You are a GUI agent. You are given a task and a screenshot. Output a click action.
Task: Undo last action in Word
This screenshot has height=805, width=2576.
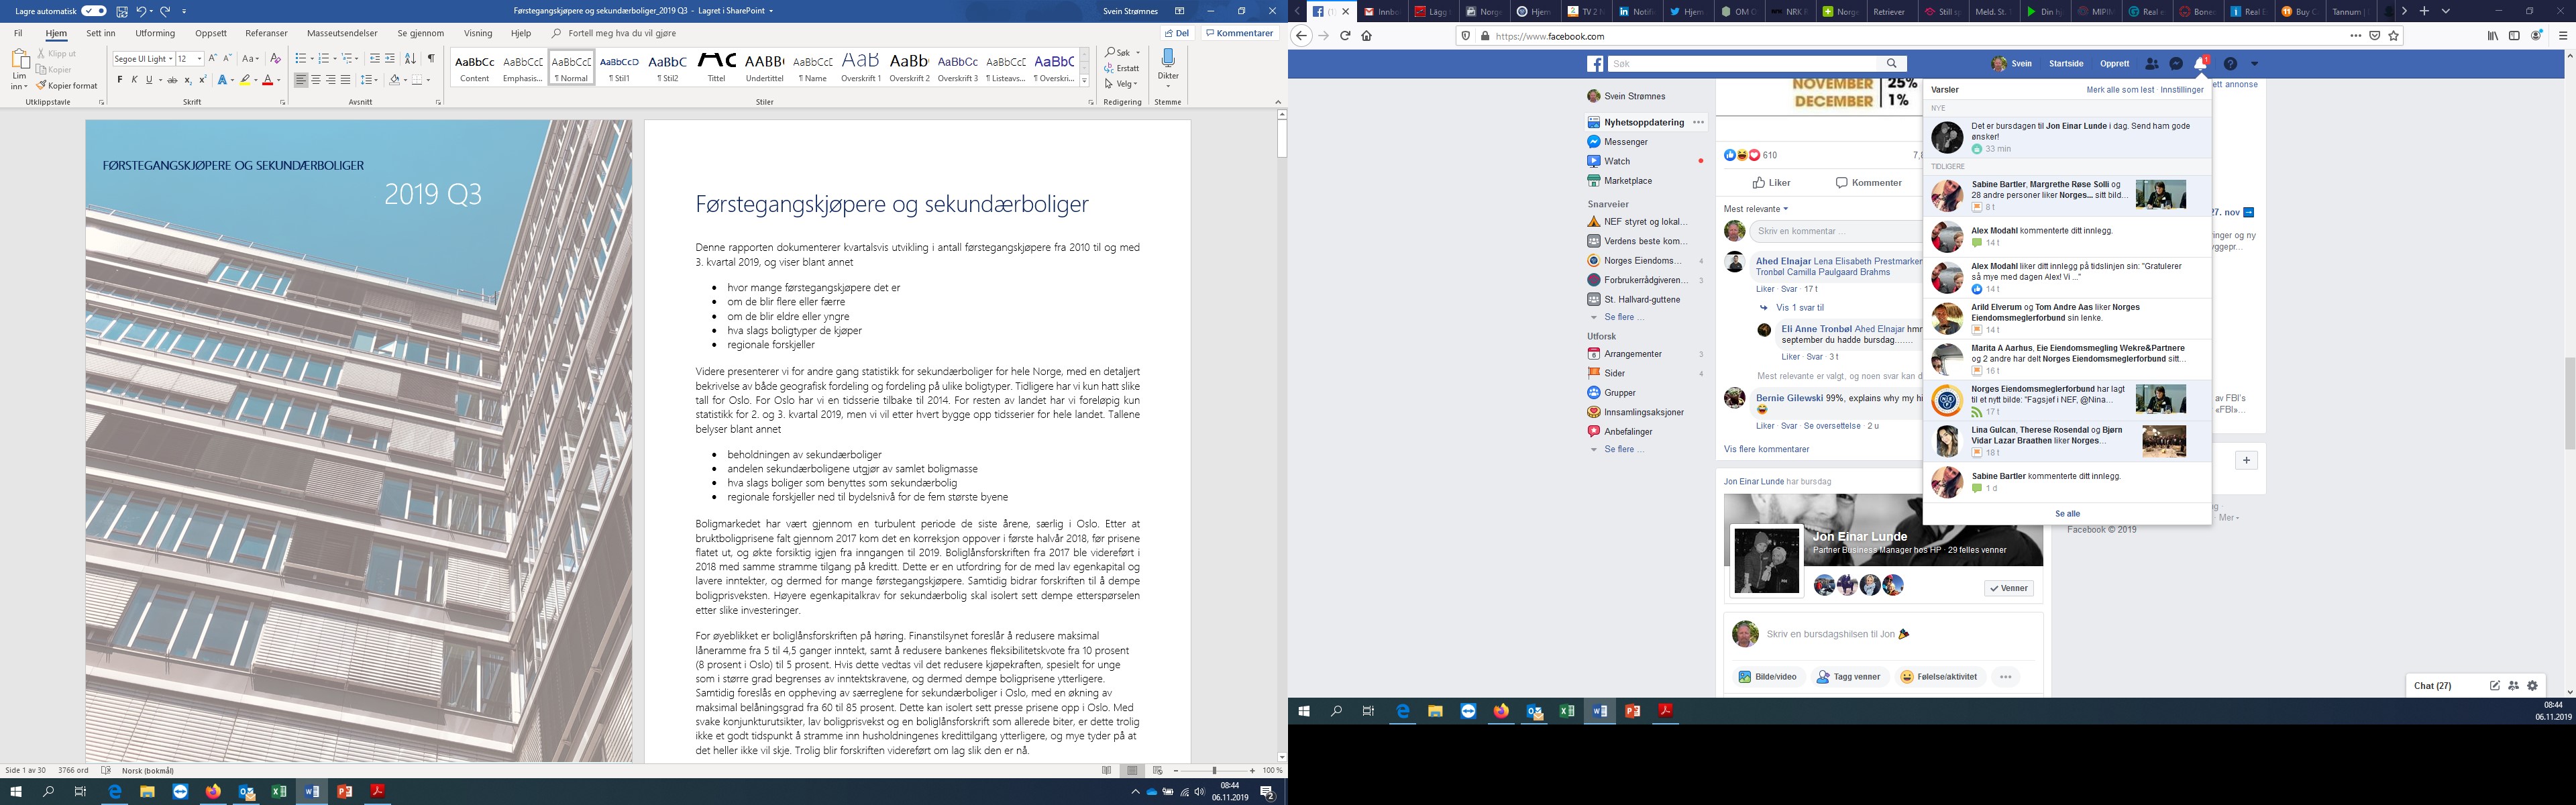coord(141,11)
